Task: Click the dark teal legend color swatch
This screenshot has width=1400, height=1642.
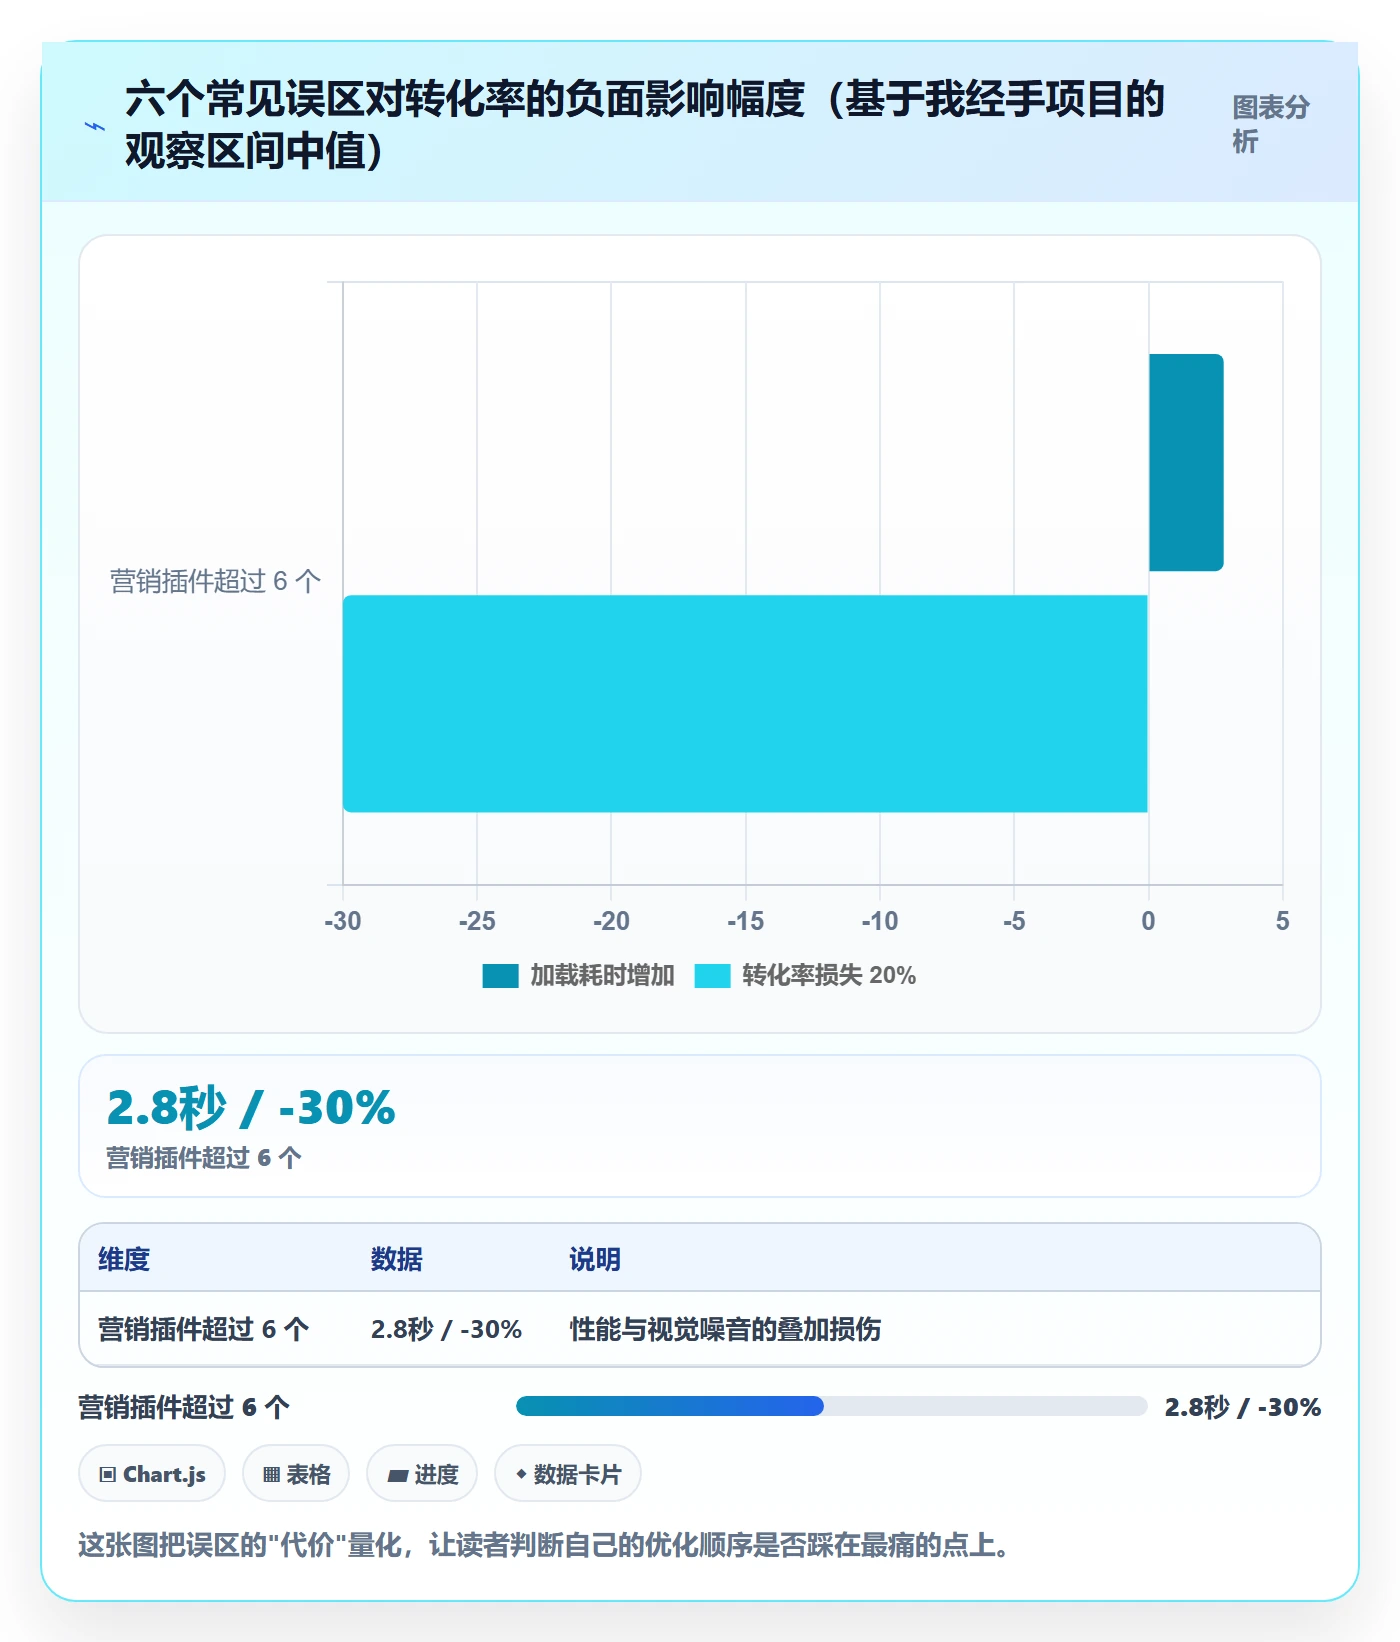Action: click(500, 975)
